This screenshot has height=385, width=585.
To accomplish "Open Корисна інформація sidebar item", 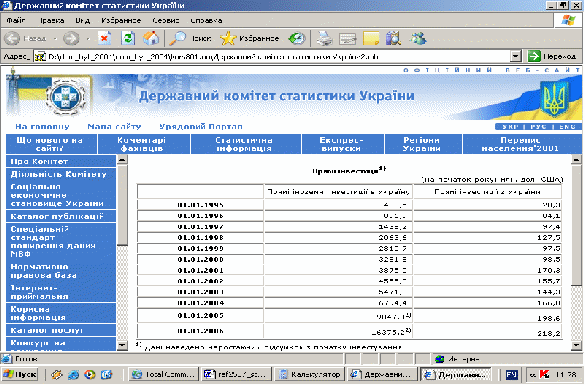I will pos(61,313).
